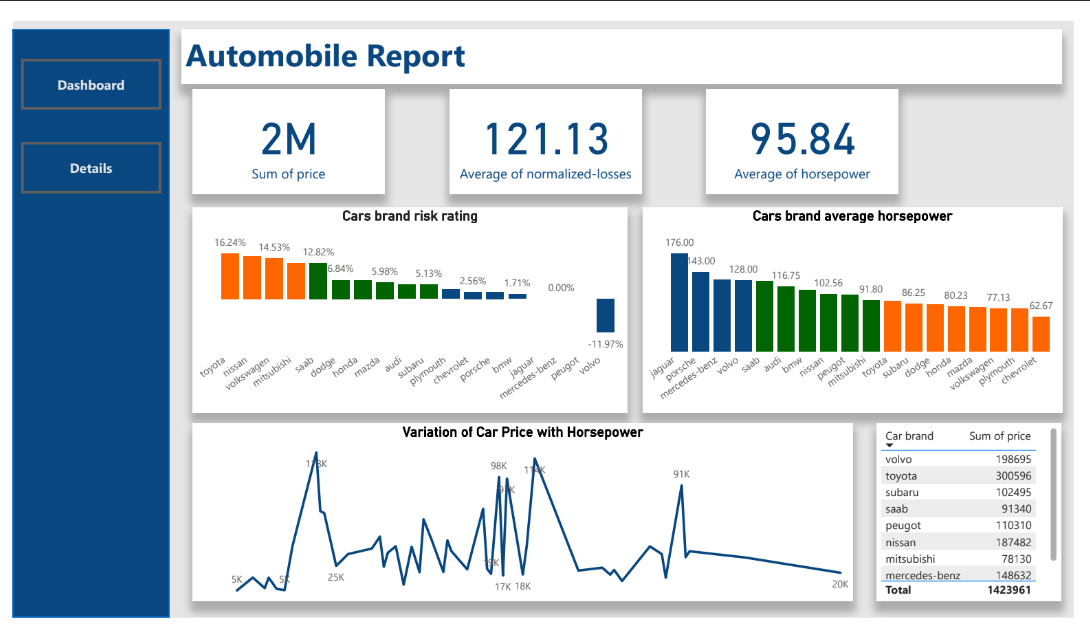This screenshot has width=1090, height=634.
Task: Click the 91K peak on the line chart
Action: click(682, 486)
